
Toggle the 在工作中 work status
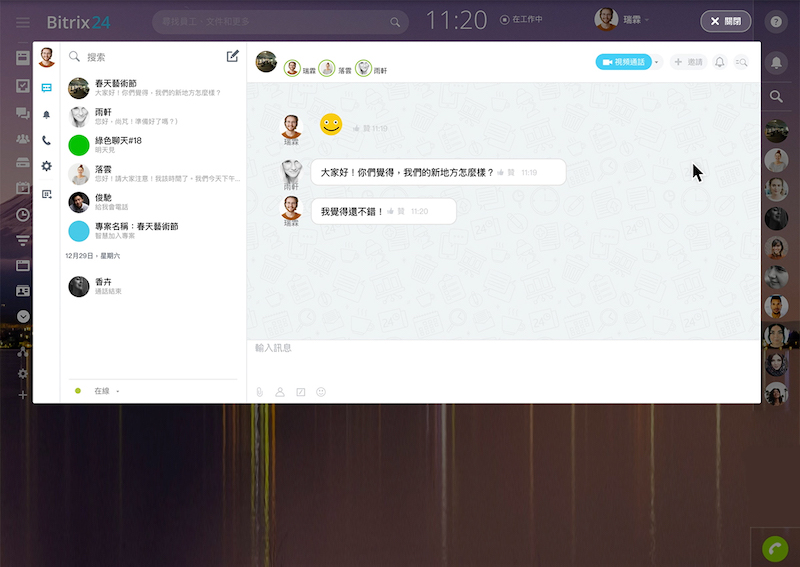click(x=521, y=19)
